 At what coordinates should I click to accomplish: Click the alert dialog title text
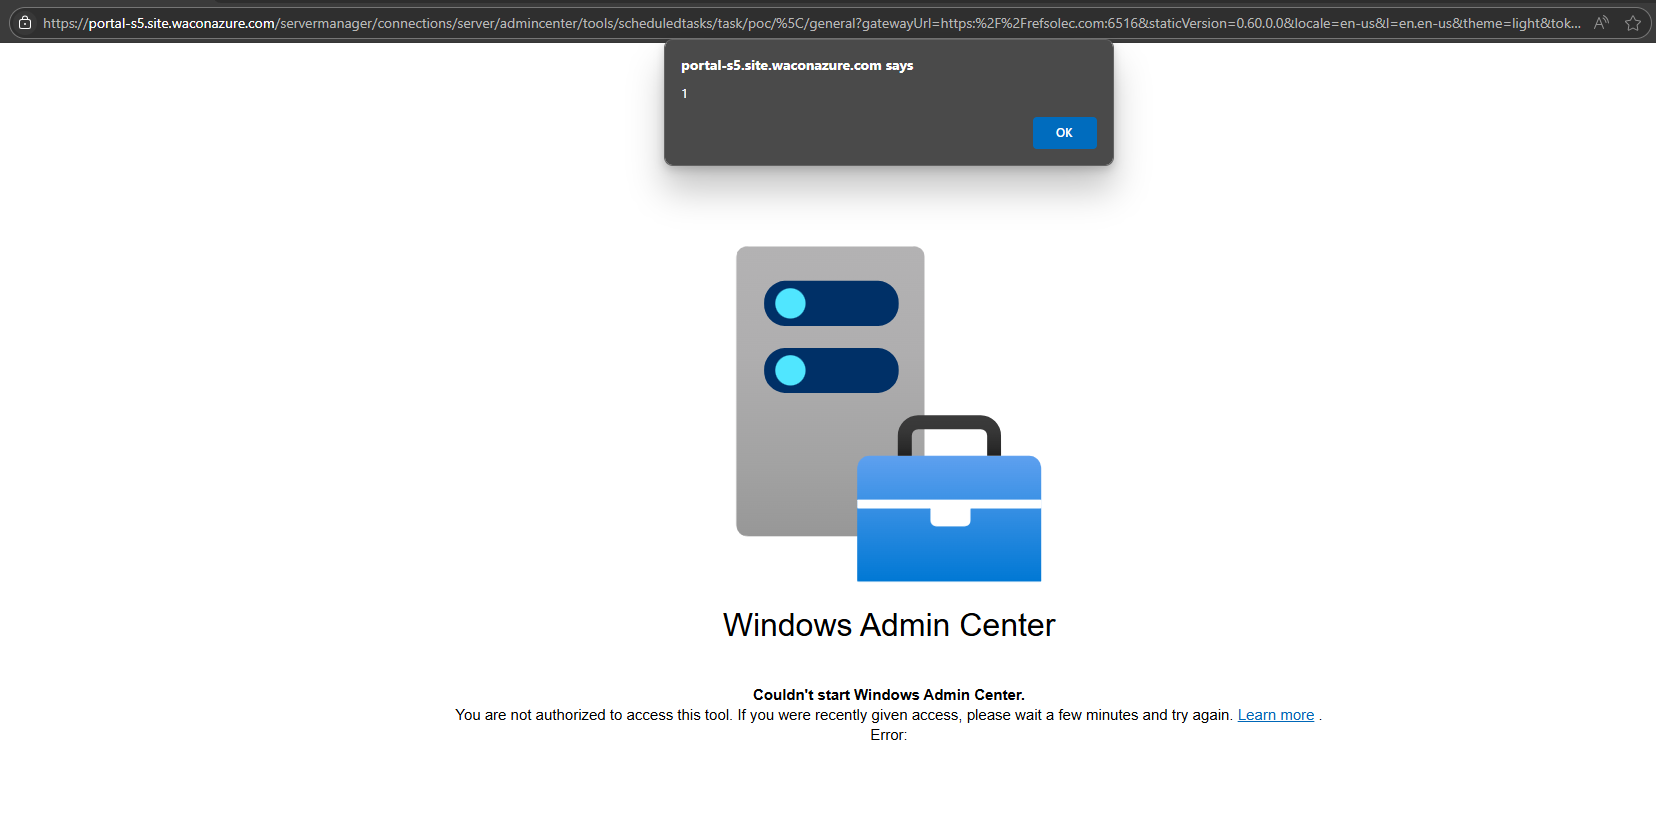click(x=796, y=66)
